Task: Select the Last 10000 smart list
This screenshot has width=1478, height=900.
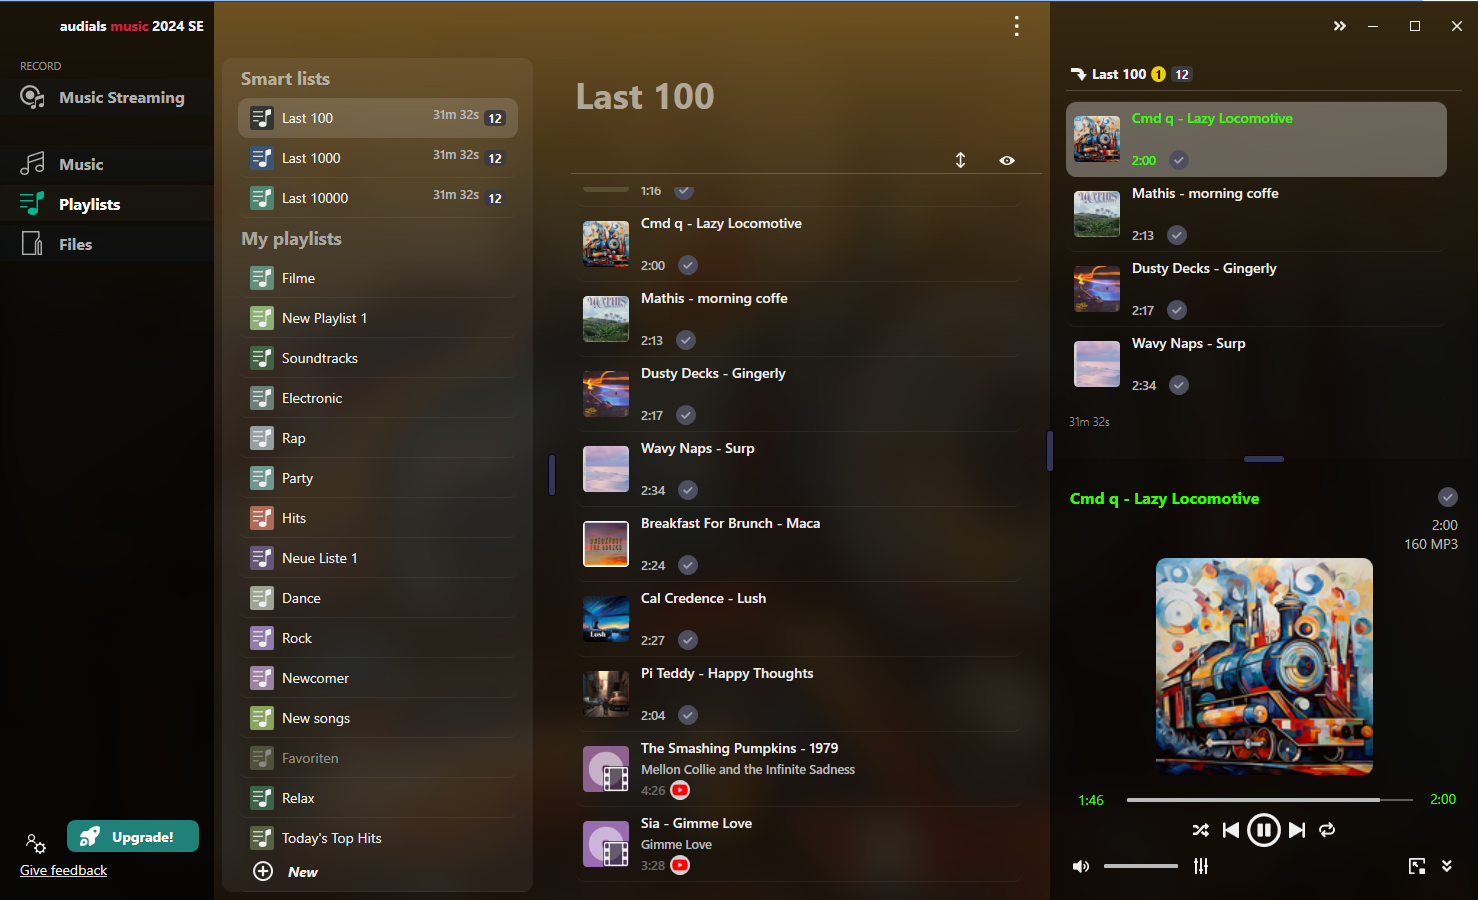Action: (x=378, y=198)
